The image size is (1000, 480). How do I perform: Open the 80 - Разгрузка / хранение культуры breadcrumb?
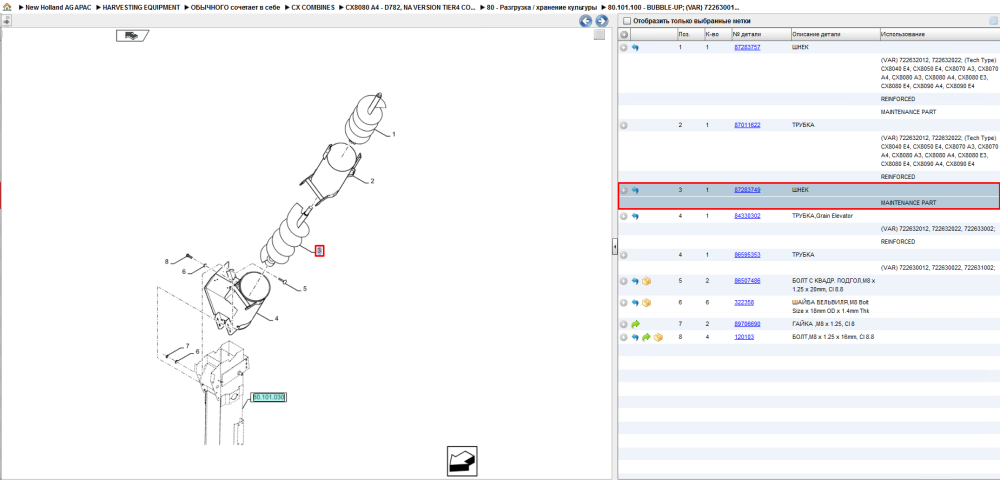(x=541, y=7)
